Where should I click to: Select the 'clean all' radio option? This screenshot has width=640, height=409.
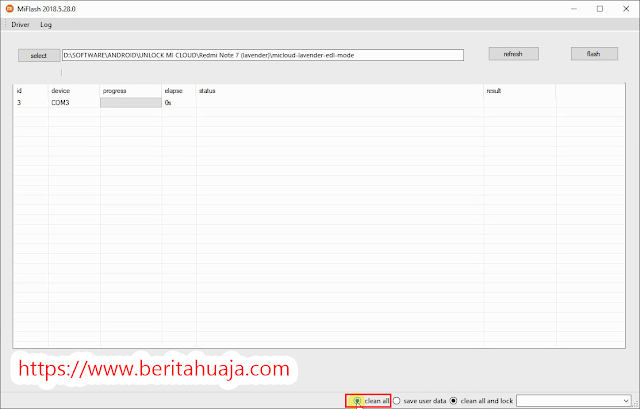click(357, 401)
